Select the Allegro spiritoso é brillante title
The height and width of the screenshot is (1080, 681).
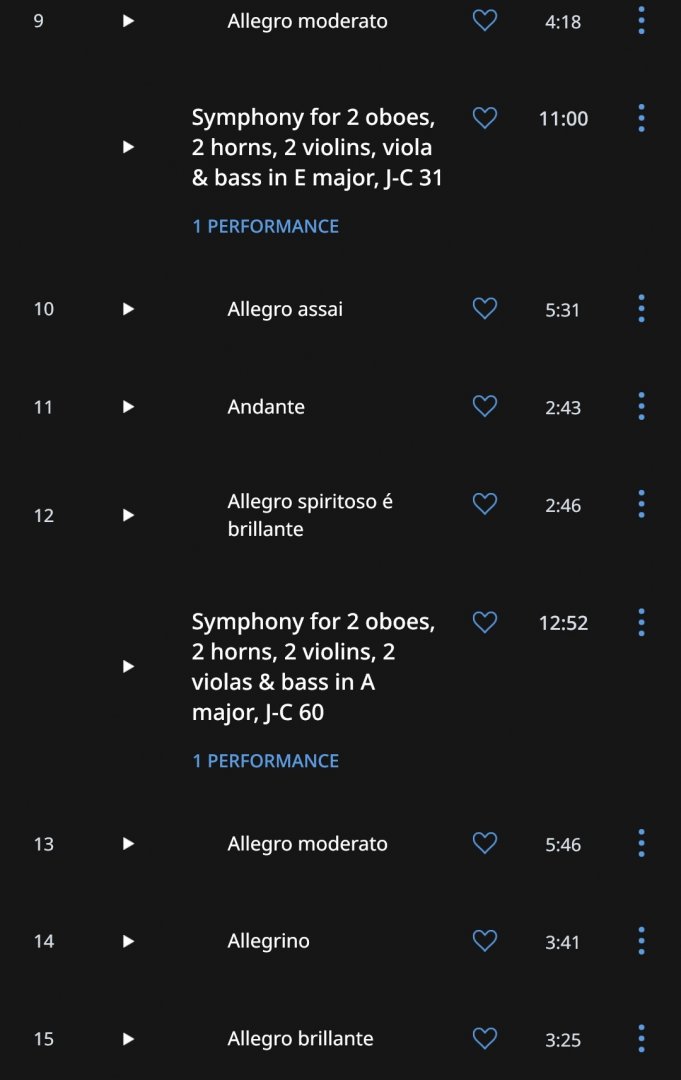click(x=310, y=515)
